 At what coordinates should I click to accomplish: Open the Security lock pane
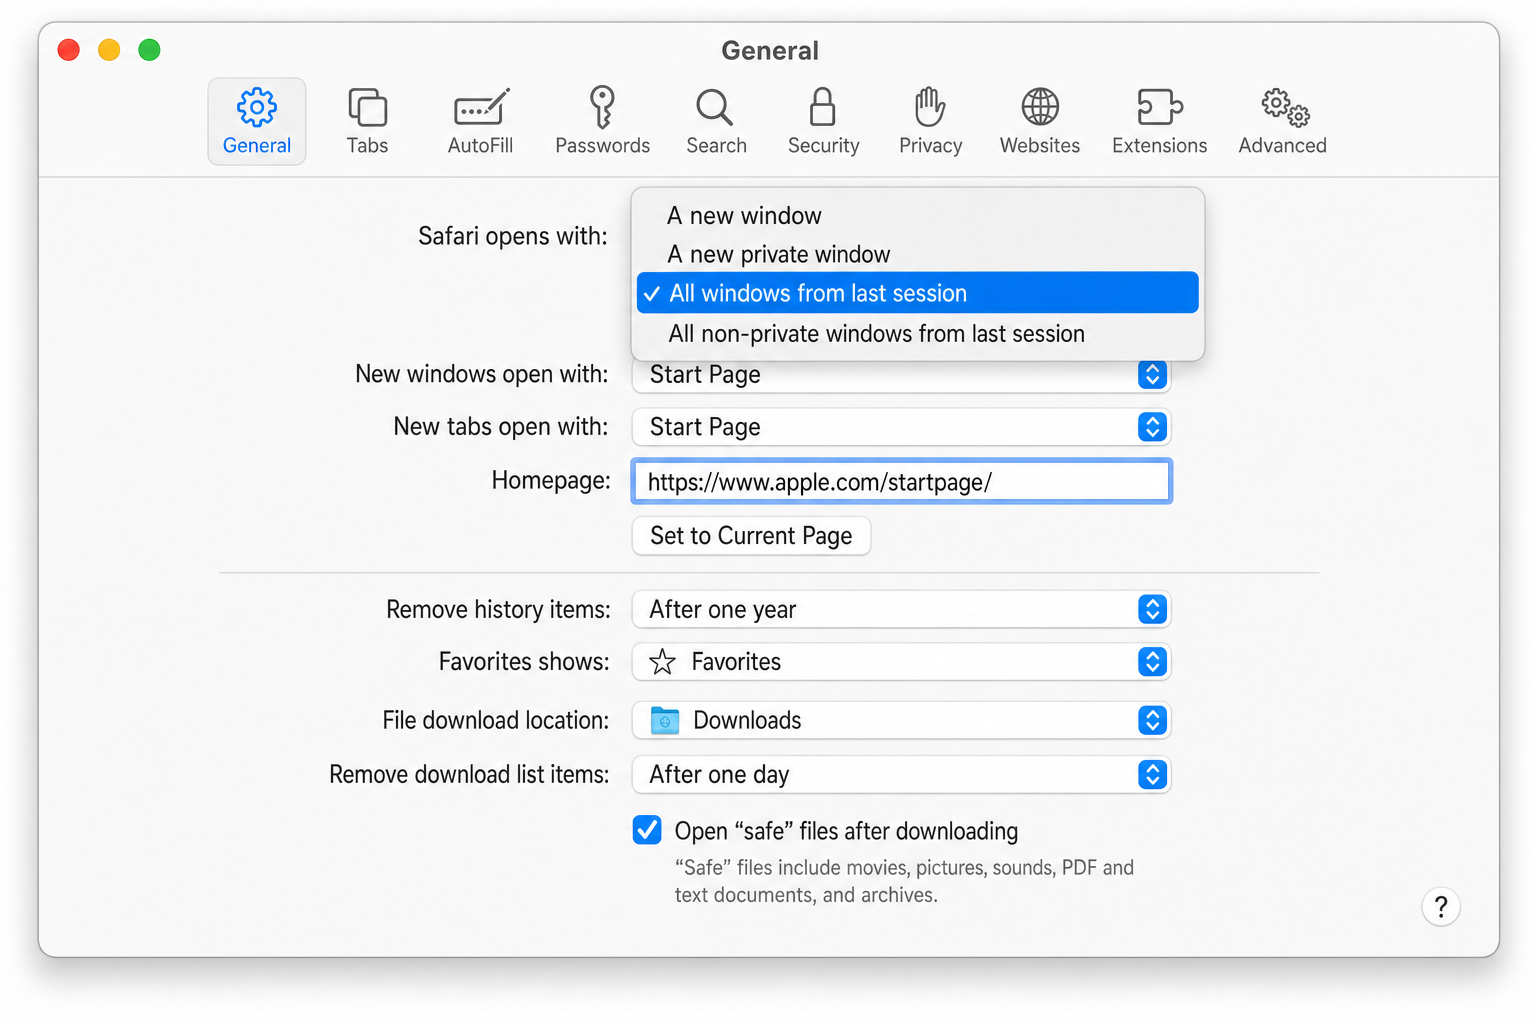point(823,122)
